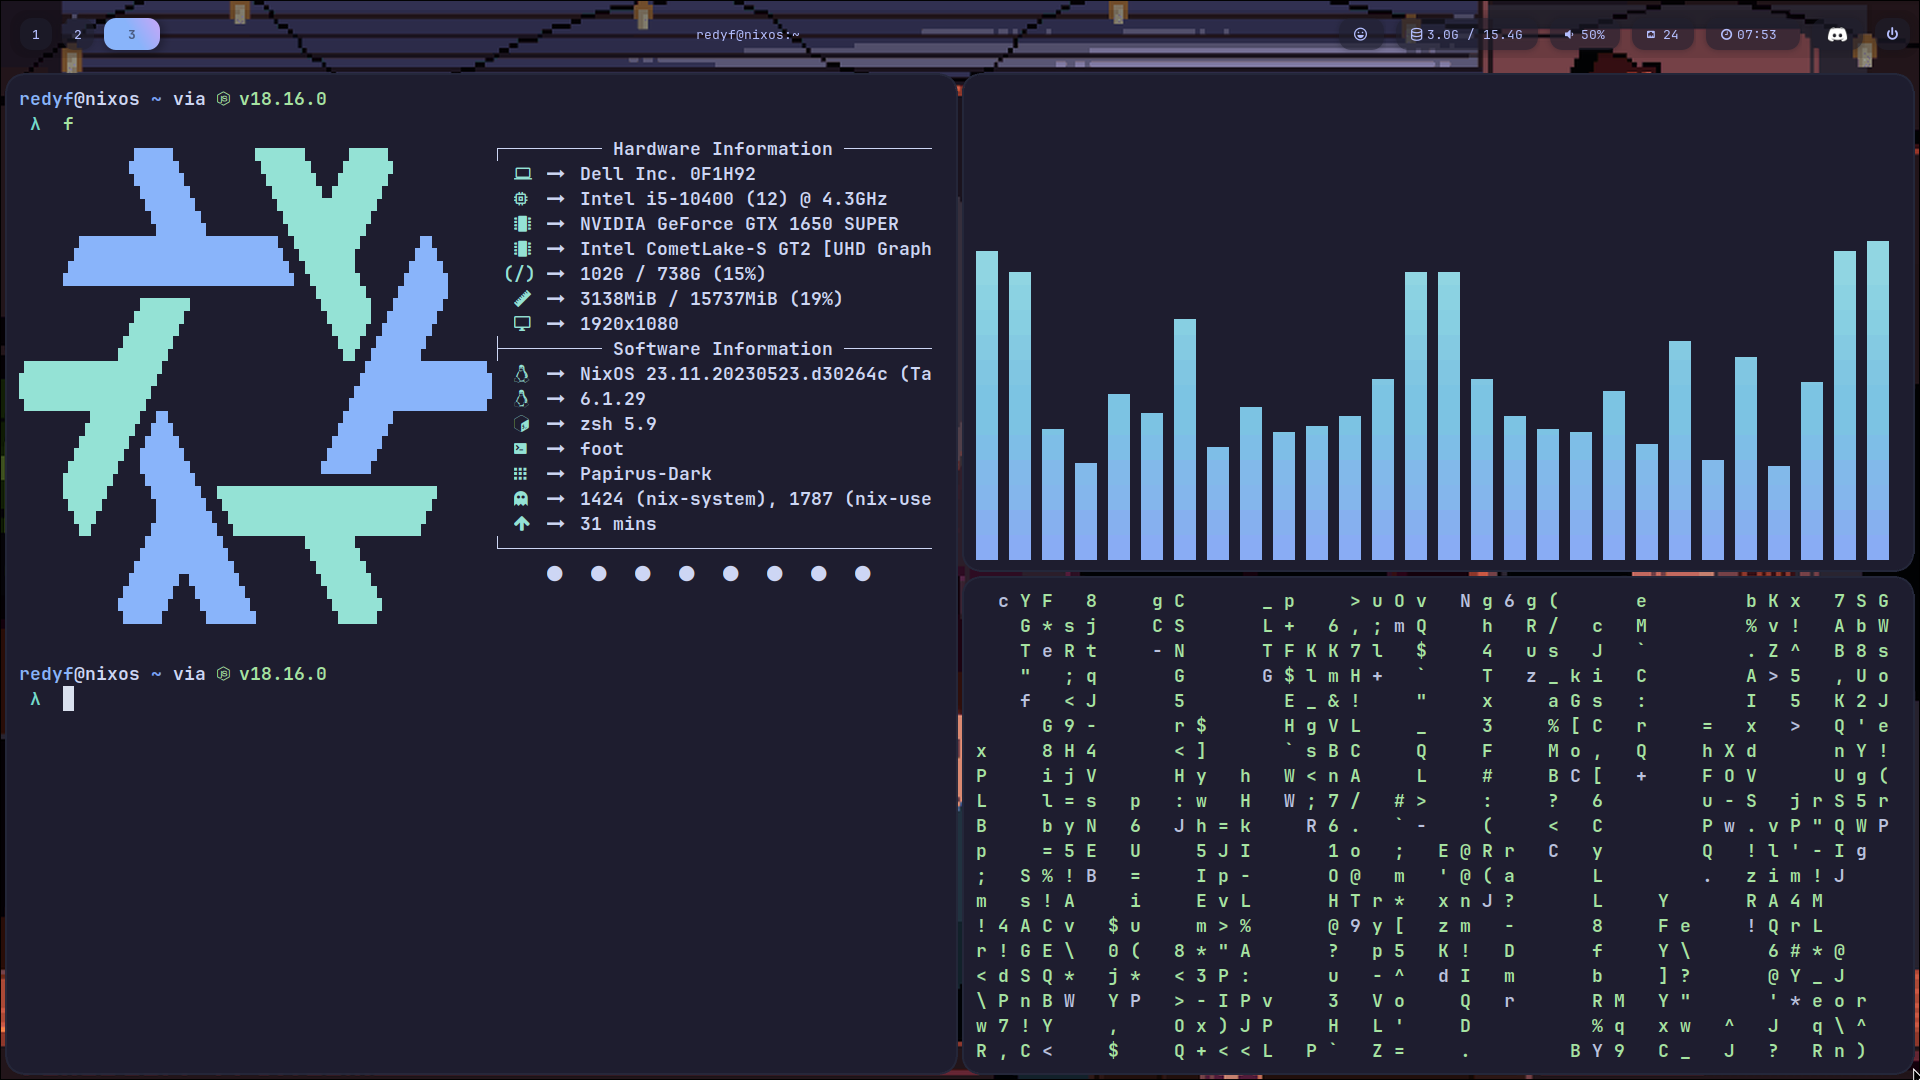Click the memory usage module
This screenshot has width=1920, height=1080.
coord(1466,35)
